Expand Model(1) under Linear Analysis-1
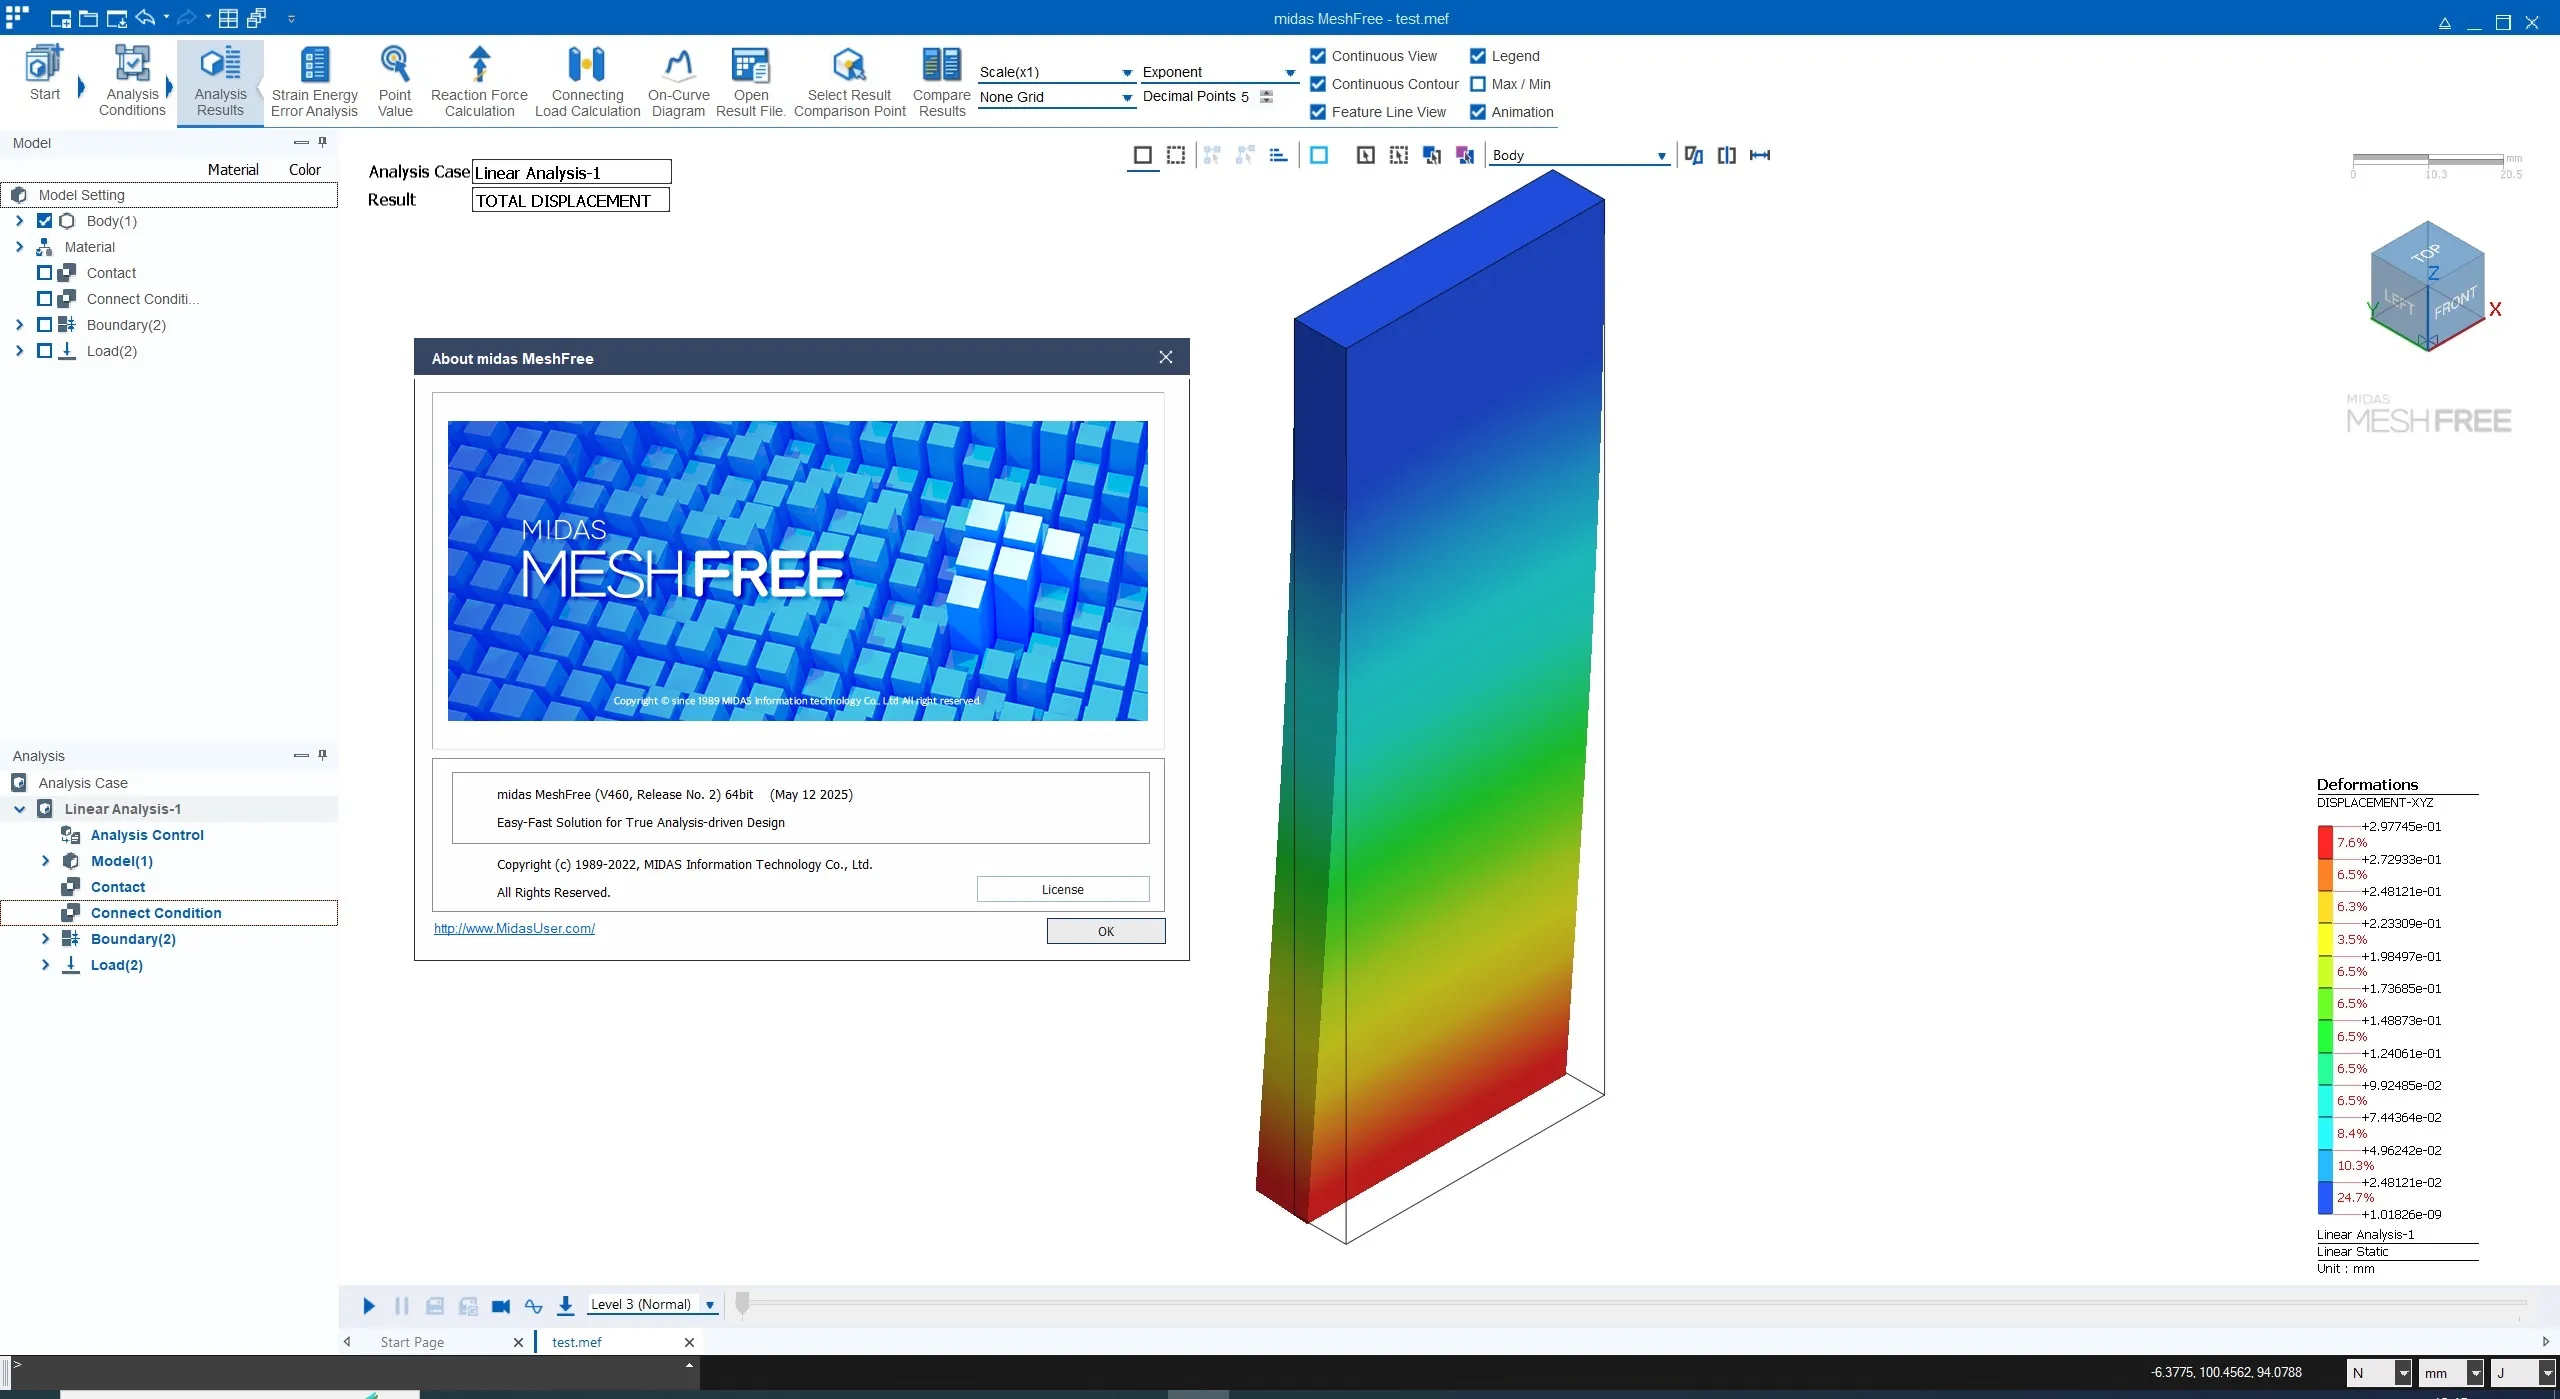Screen dimensions: 2560x1399 pos(45,861)
